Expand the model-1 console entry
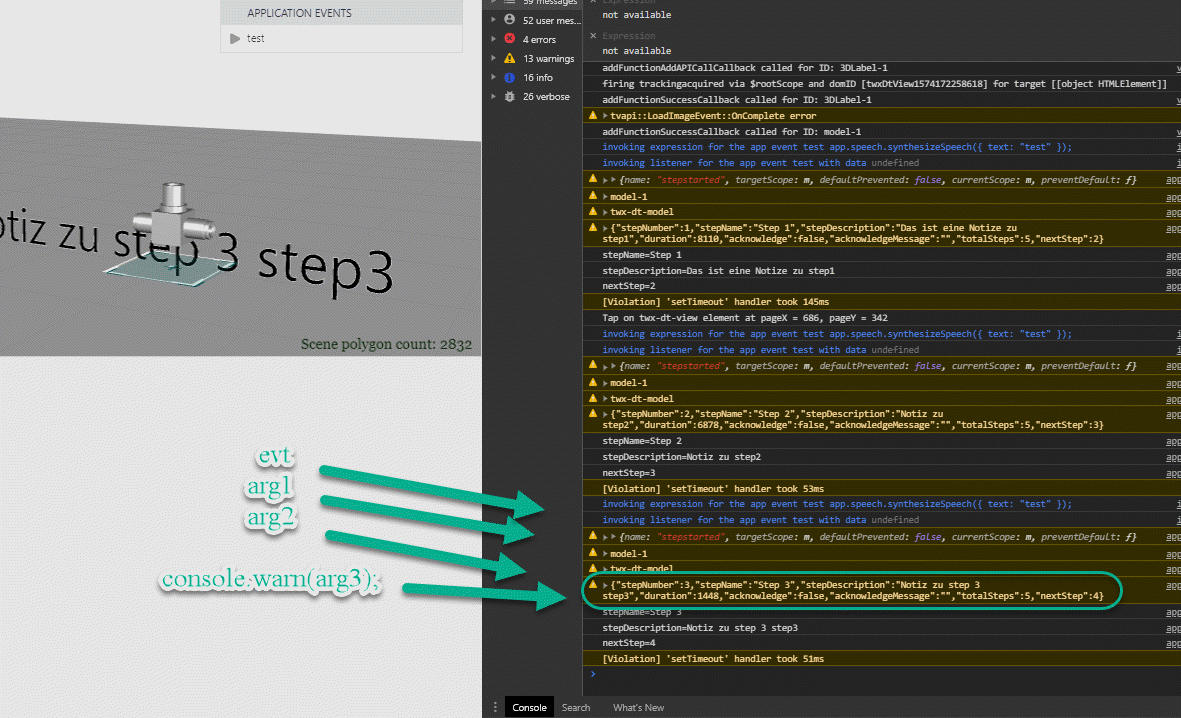The image size is (1181, 718). (x=604, y=196)
